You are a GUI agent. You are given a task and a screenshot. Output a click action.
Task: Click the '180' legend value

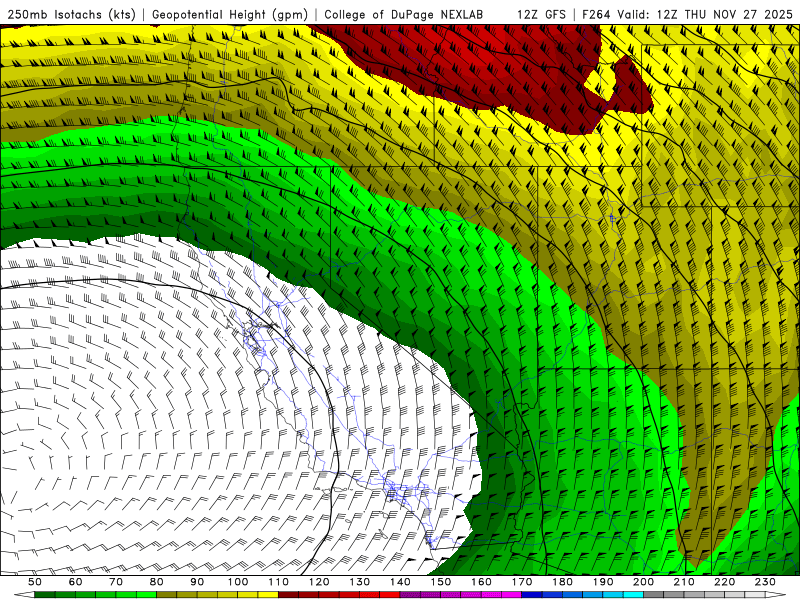pos(562,582)
